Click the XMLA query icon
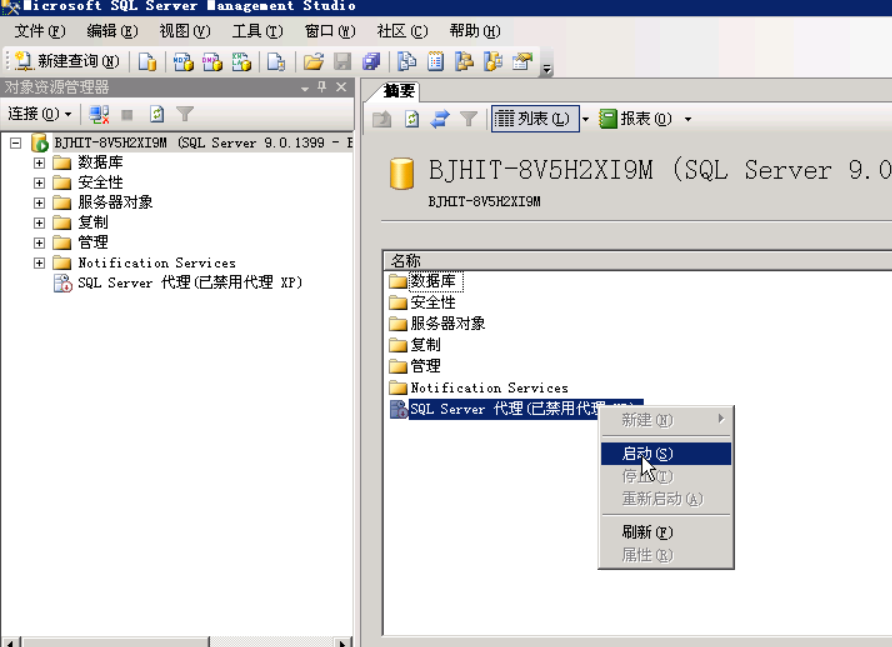The width and height of the screenshot is (892, 647). coord(241,61)
